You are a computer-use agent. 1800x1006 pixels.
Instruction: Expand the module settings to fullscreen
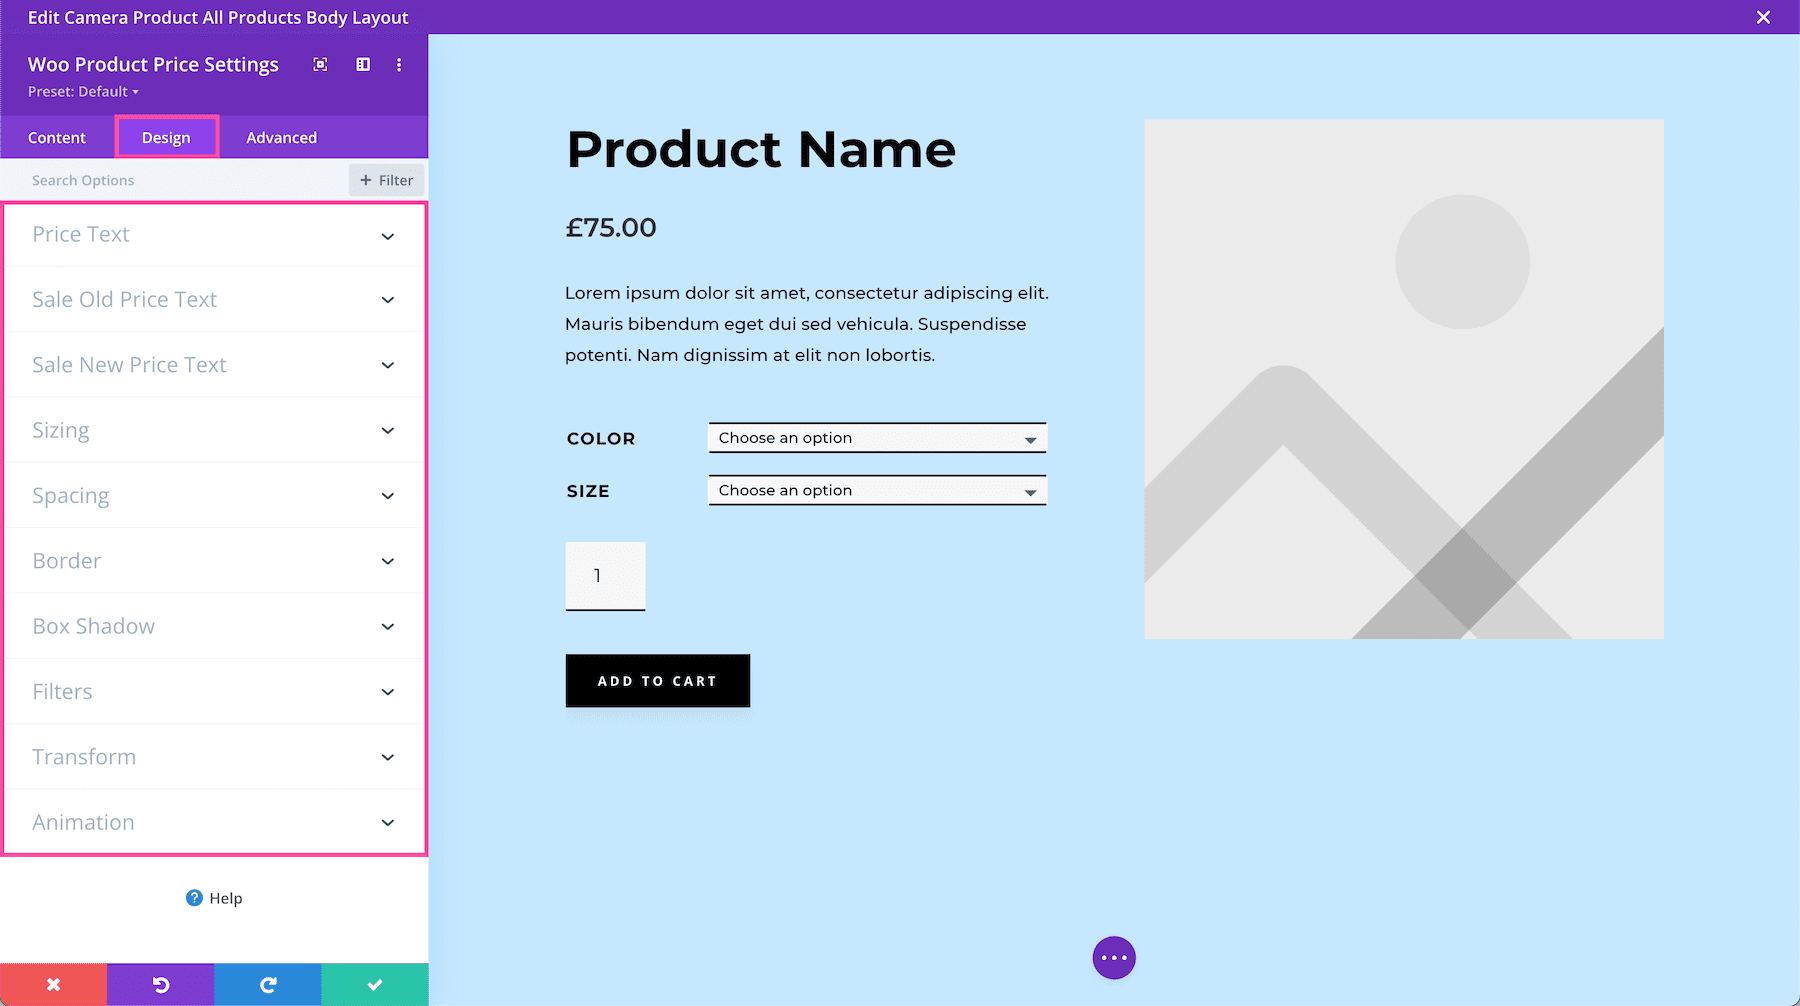click(320, 64)
